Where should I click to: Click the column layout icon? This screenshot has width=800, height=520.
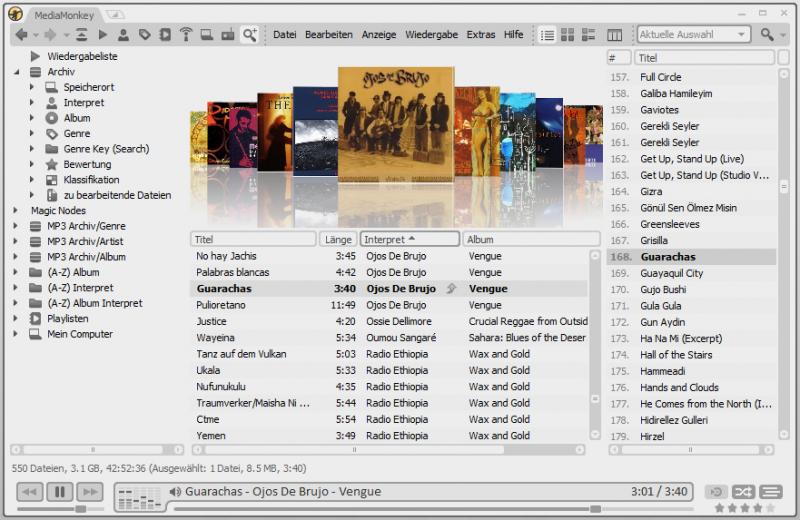click(x=614, y=35)
